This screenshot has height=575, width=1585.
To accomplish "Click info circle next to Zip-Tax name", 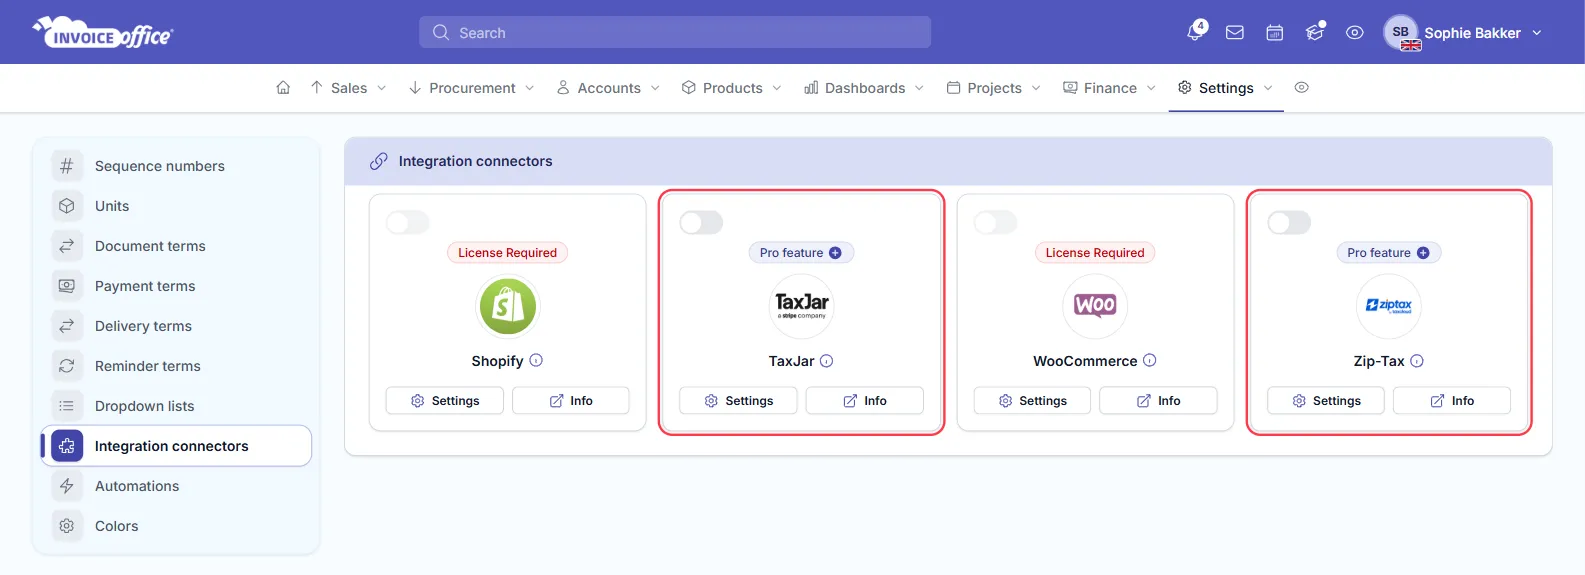I will coord(1417,361).
